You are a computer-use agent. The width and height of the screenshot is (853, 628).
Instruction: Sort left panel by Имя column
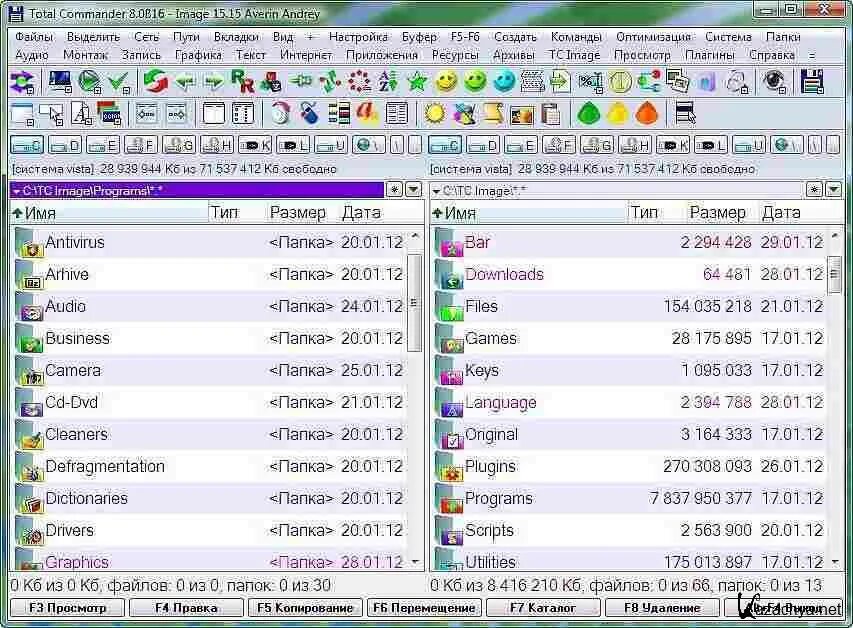pyautogui.click(x=109, y=212)
